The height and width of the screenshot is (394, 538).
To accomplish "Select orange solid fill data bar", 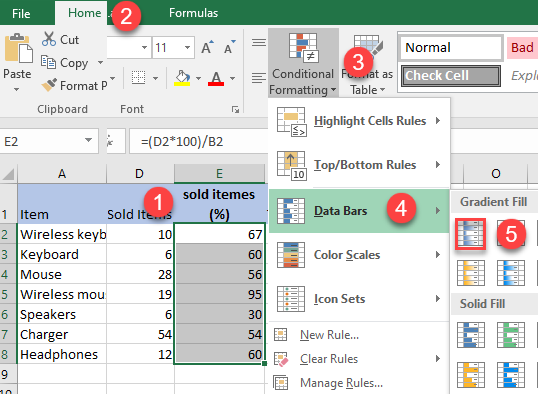I will click(471, 375).
